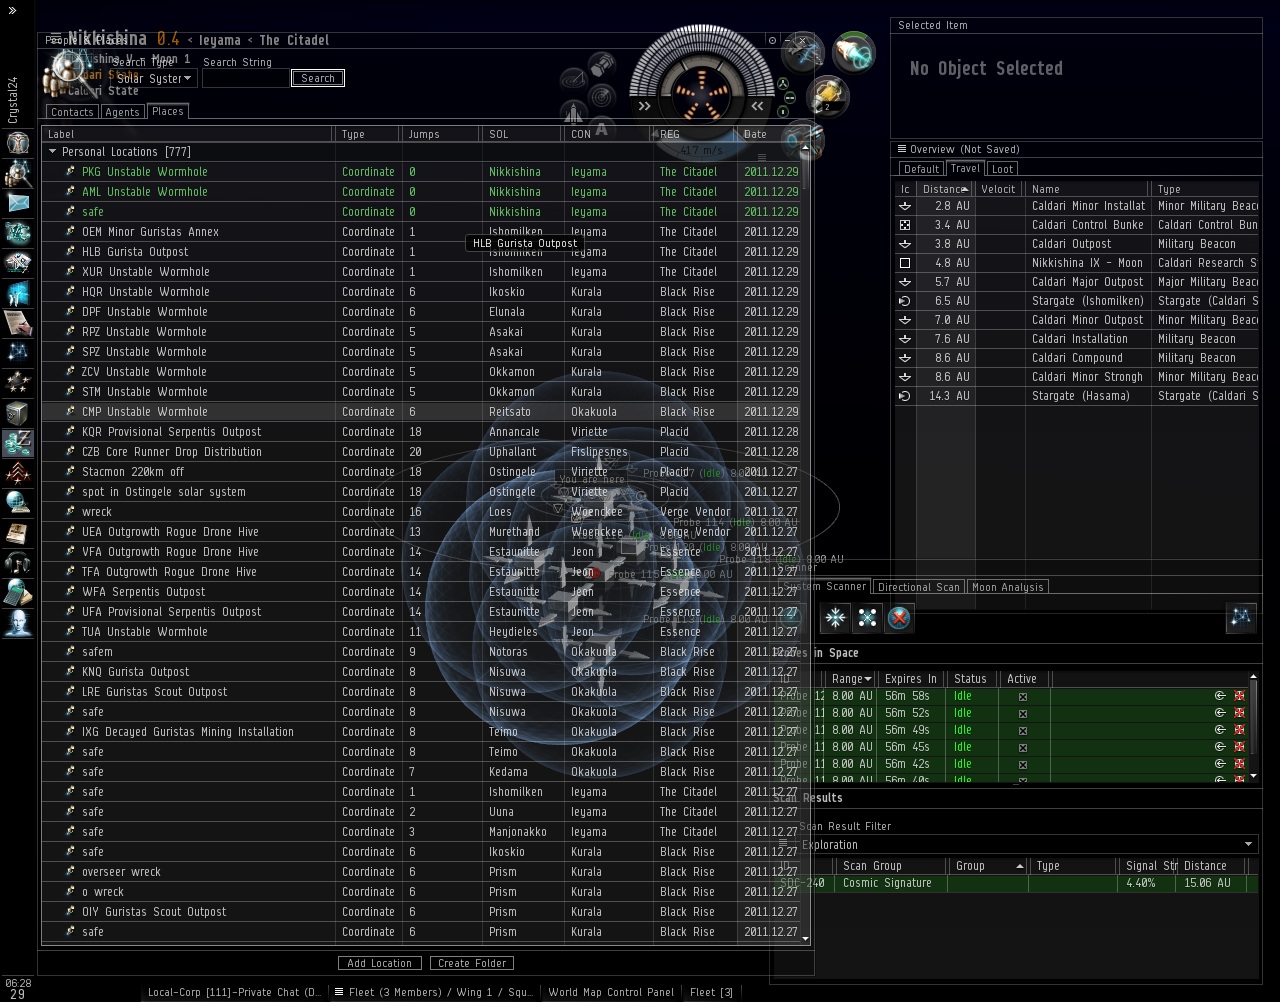Image resolution: width=1280 pixels, height=1002 pixels.
Task: Sort locations by the Jumps column header
Action: [440, 134]
